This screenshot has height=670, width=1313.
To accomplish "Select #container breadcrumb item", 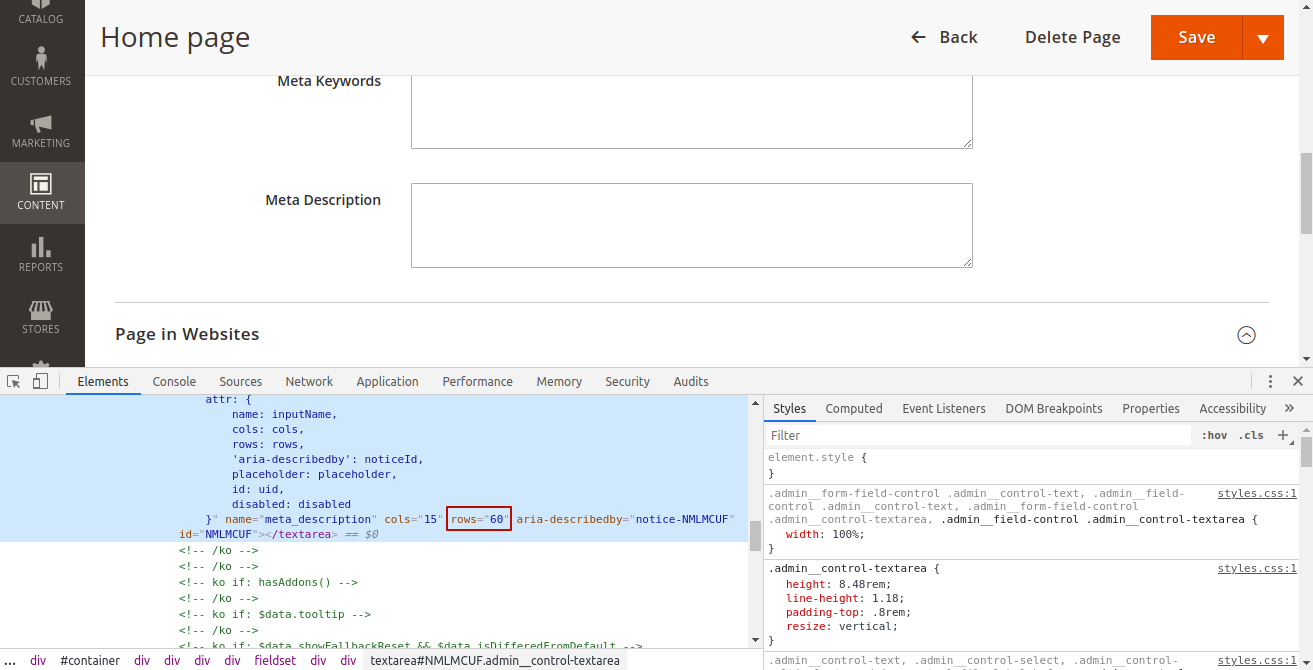I will pyautogui.click(x=90, y=660).
